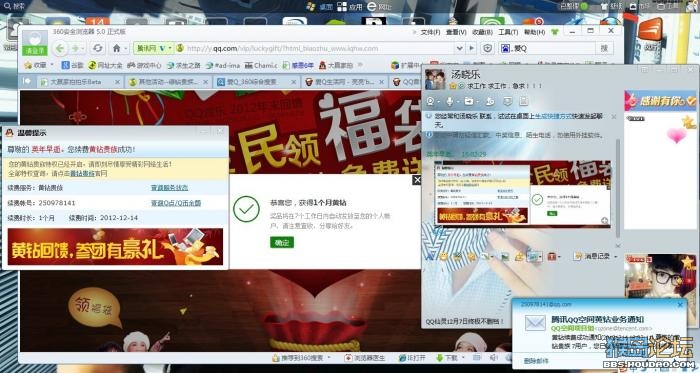Open the 谷歌 bookmark
This screenshot has height=373, width=700.
pyautogui.click(x=72, y=65)
